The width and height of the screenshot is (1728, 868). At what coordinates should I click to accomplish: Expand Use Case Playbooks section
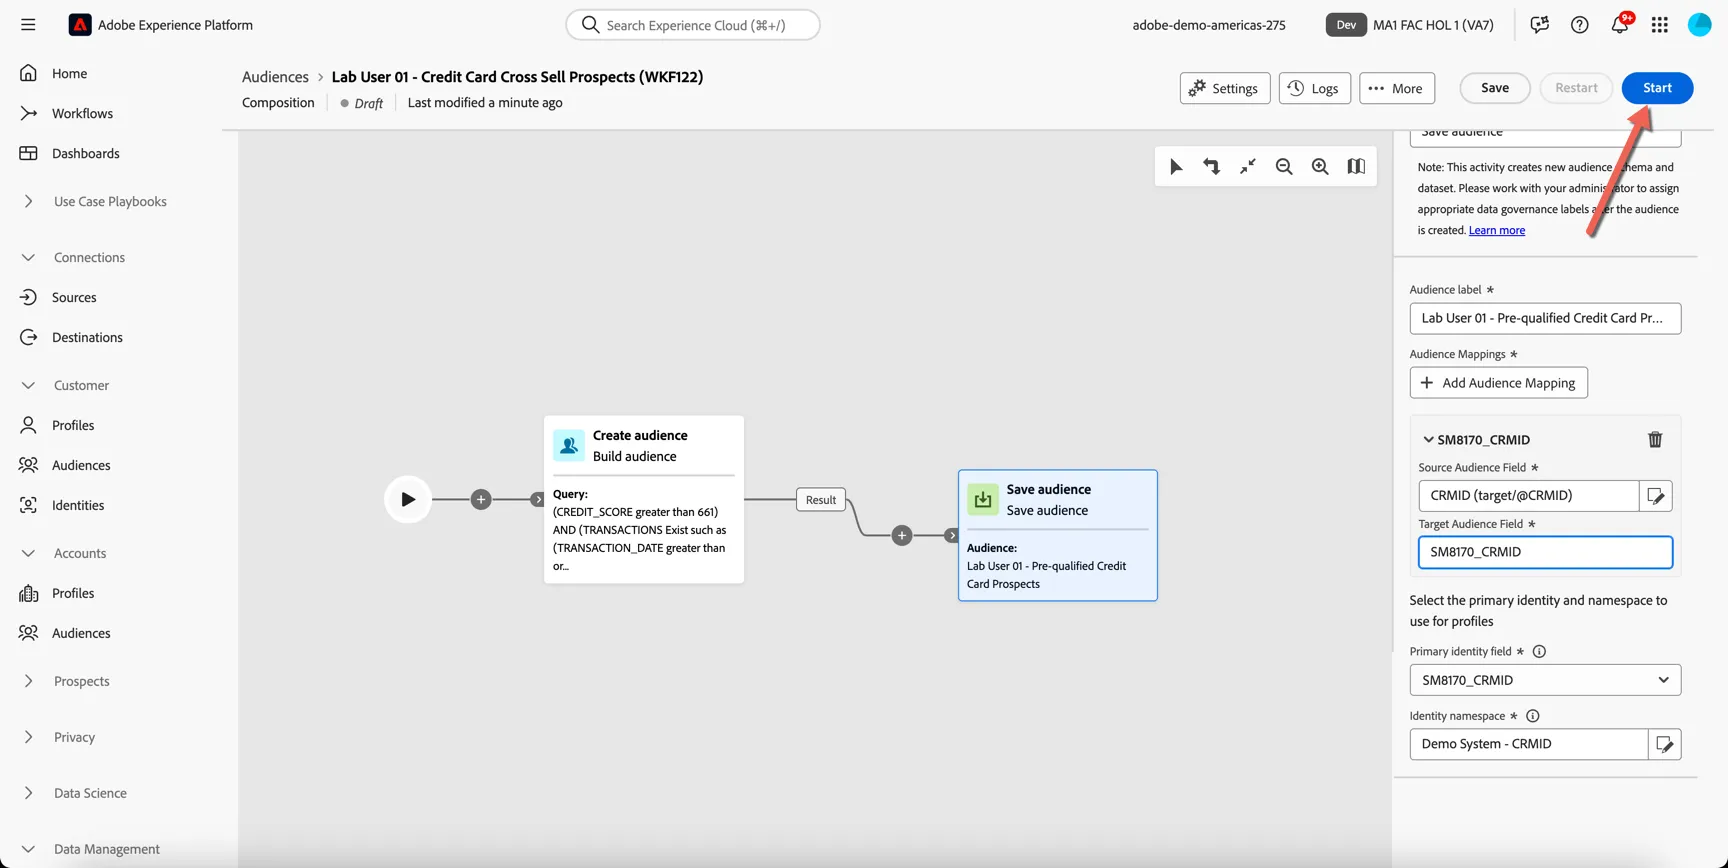[x=28, y=201]
